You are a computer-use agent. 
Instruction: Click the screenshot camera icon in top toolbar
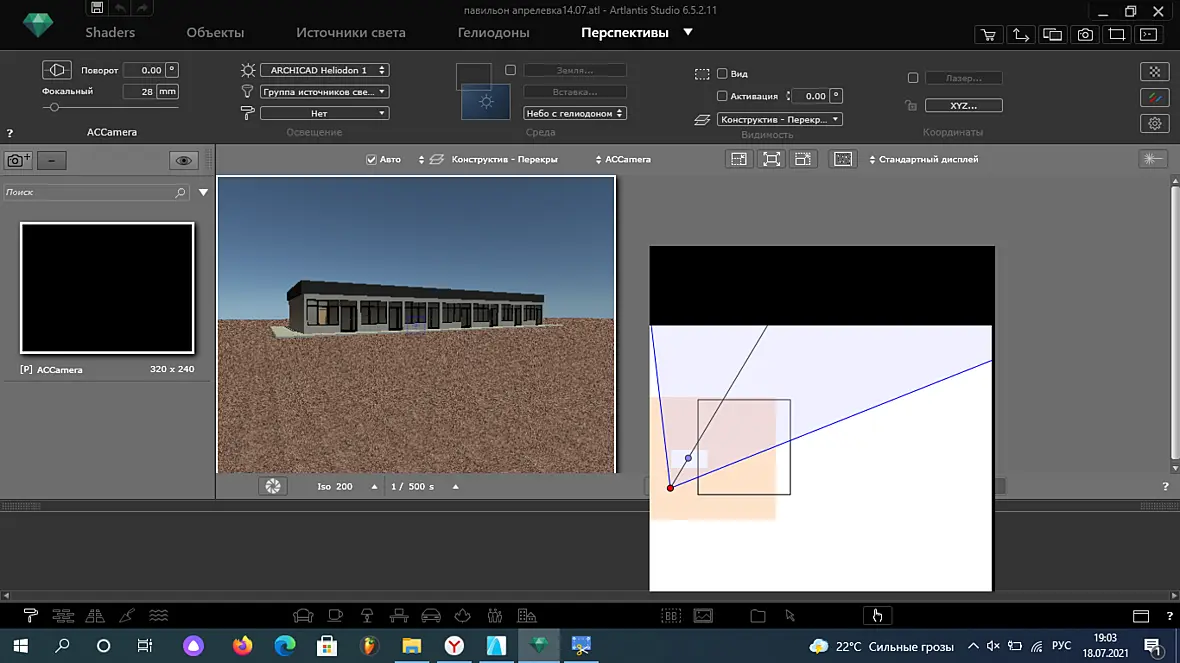(1085, 35)
